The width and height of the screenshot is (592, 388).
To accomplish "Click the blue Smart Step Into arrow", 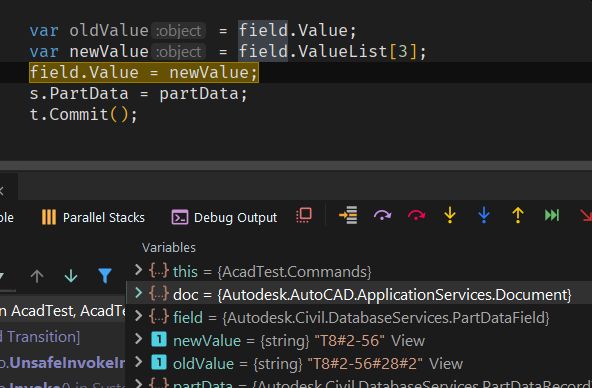I will tap(484, 216).
